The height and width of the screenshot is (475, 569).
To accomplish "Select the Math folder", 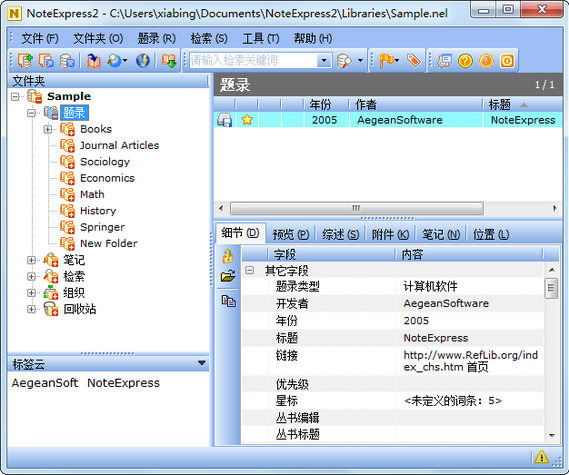I will tap(92, 194).
